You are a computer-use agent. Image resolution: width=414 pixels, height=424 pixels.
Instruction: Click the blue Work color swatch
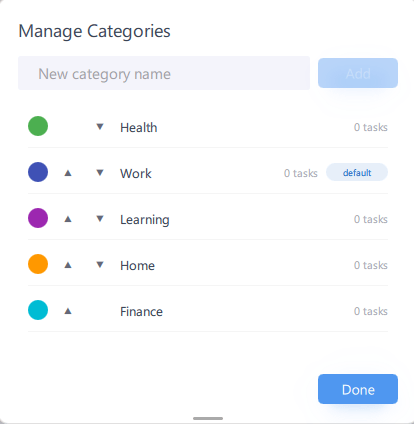[38, 172]
